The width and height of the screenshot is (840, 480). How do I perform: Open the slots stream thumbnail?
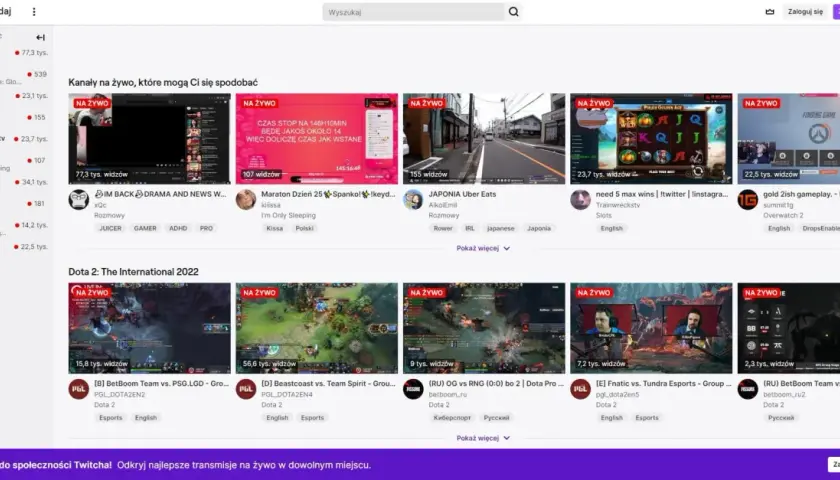tap(651, 139)
